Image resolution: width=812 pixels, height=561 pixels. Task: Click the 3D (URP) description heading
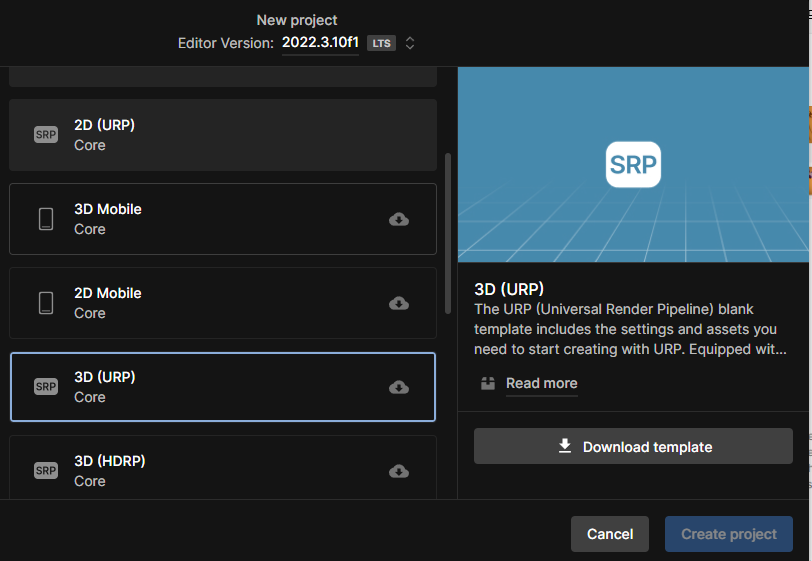[509, 289]
